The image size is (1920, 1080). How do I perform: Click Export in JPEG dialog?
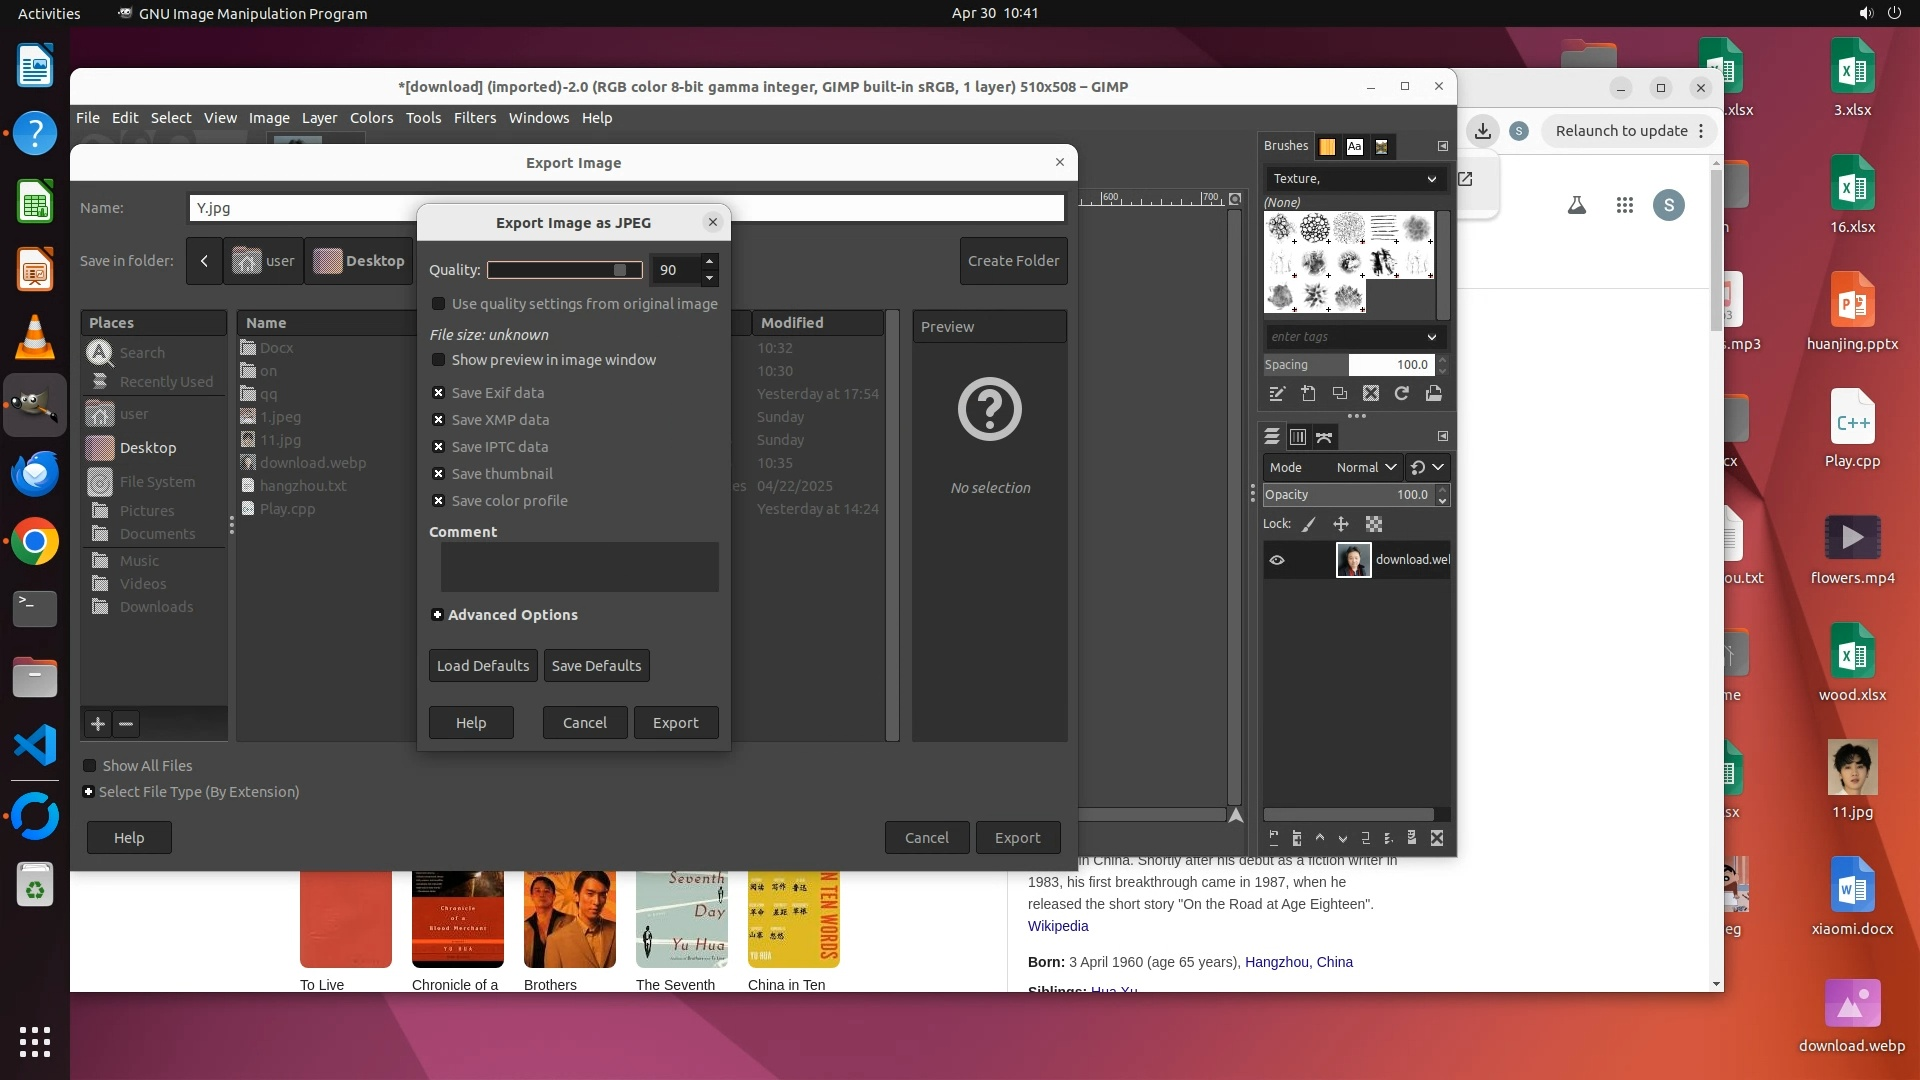click(x=675, y=723)
